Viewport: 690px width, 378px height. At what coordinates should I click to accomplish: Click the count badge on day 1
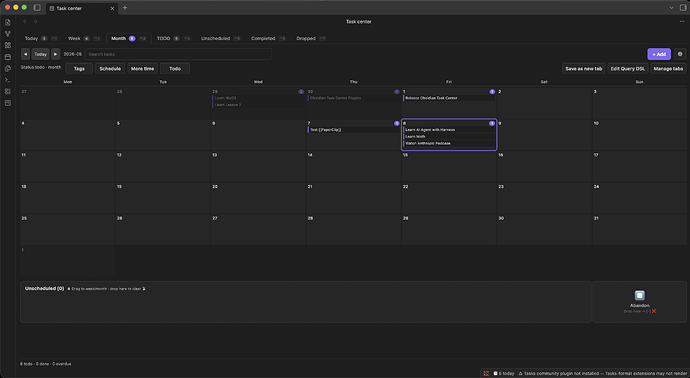point(492,92)
